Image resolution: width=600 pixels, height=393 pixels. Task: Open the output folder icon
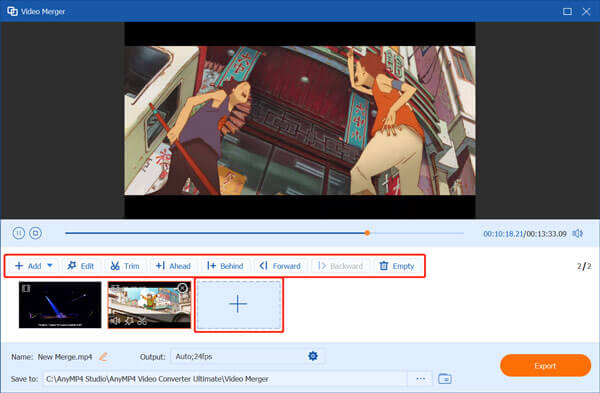[x=445, y=379]
